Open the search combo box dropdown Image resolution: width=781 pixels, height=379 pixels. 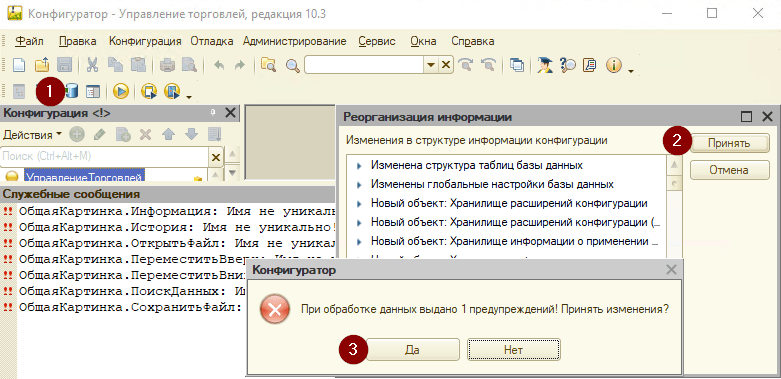[x=430, y=65]
